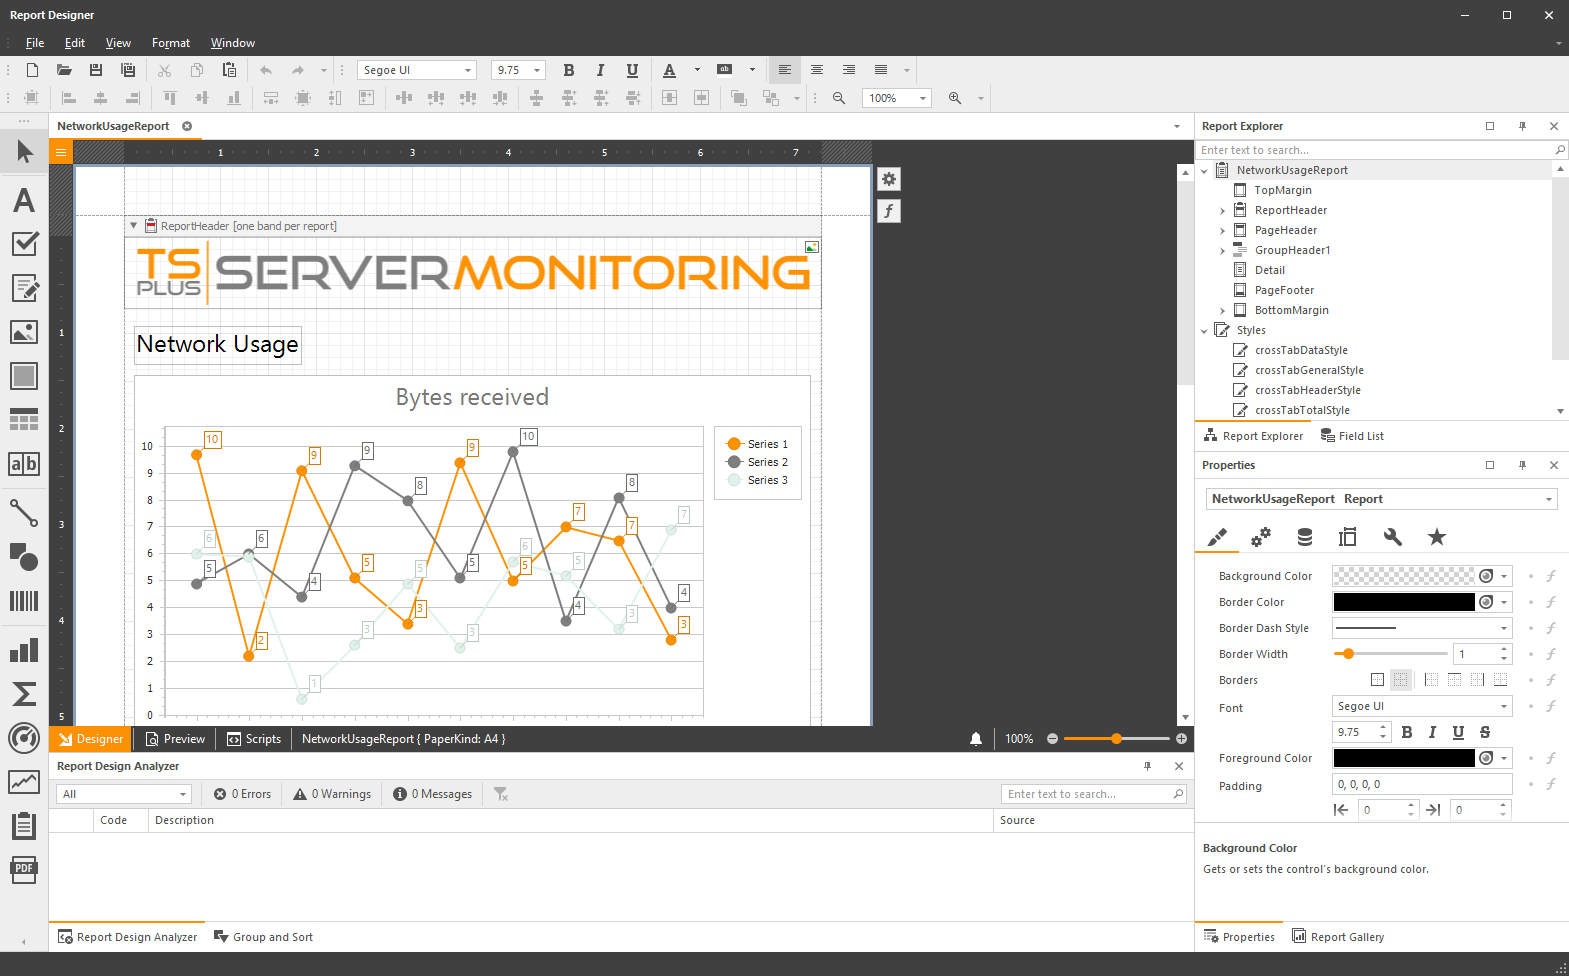Toggle the Errors filter in analyzer
This screenshot has height=976, width=1569.
[243, 794]
